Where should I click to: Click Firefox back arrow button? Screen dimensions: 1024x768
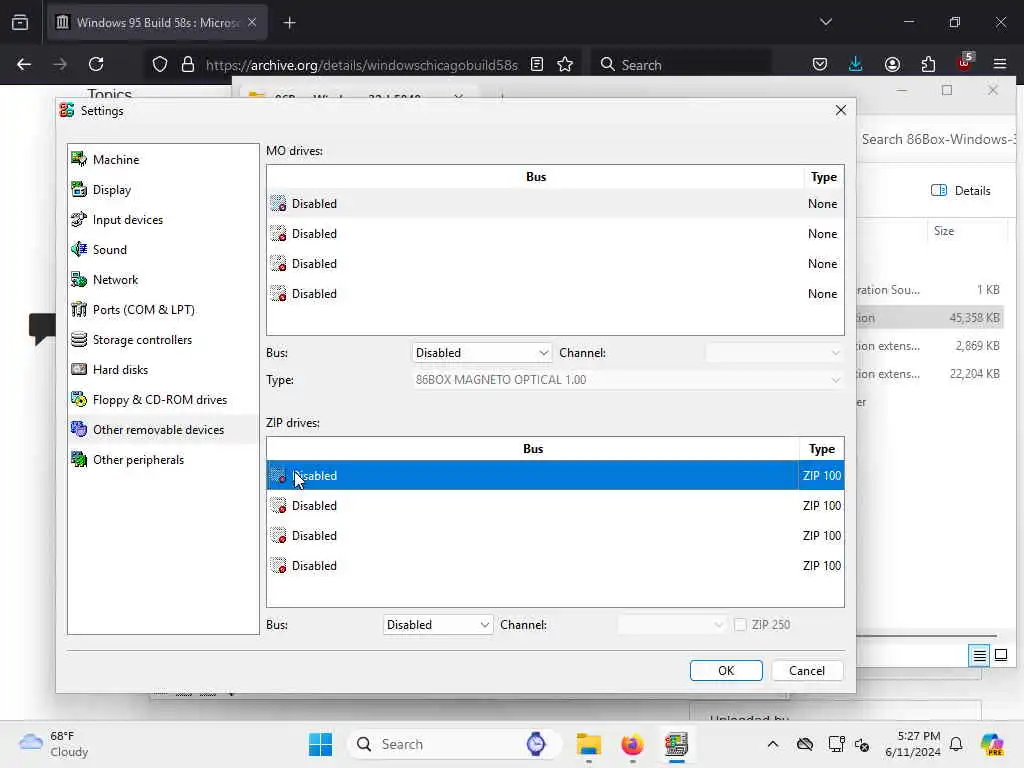click(x=24, y=64)
